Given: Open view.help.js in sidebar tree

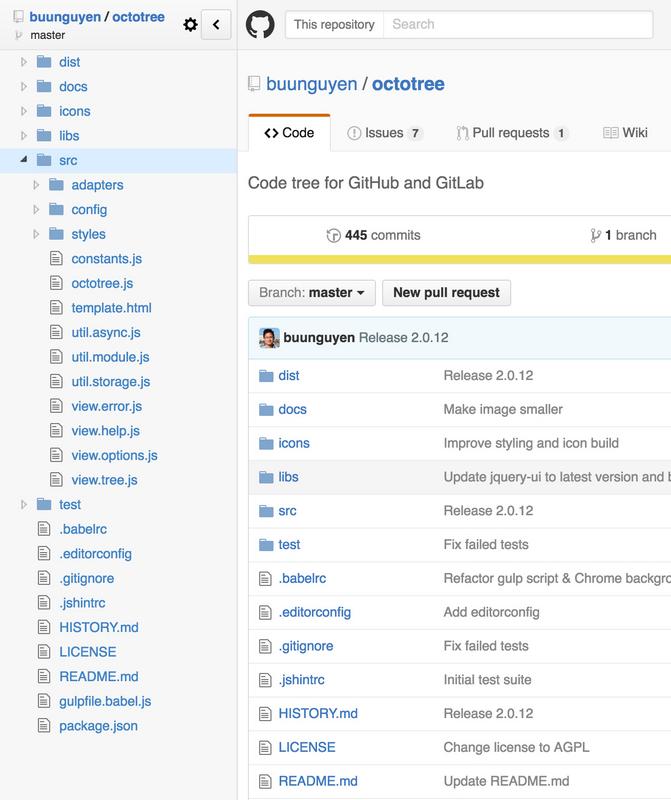Looking at the screenshot, I should click(106, 431).
